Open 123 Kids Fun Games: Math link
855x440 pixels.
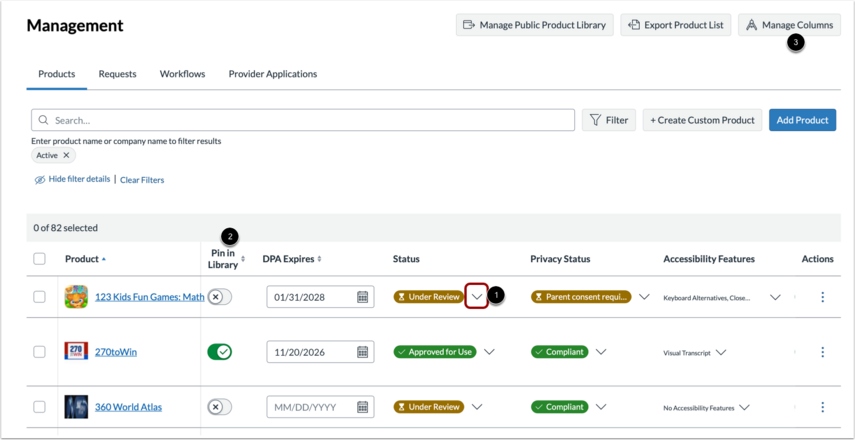(x=149, y=297)
